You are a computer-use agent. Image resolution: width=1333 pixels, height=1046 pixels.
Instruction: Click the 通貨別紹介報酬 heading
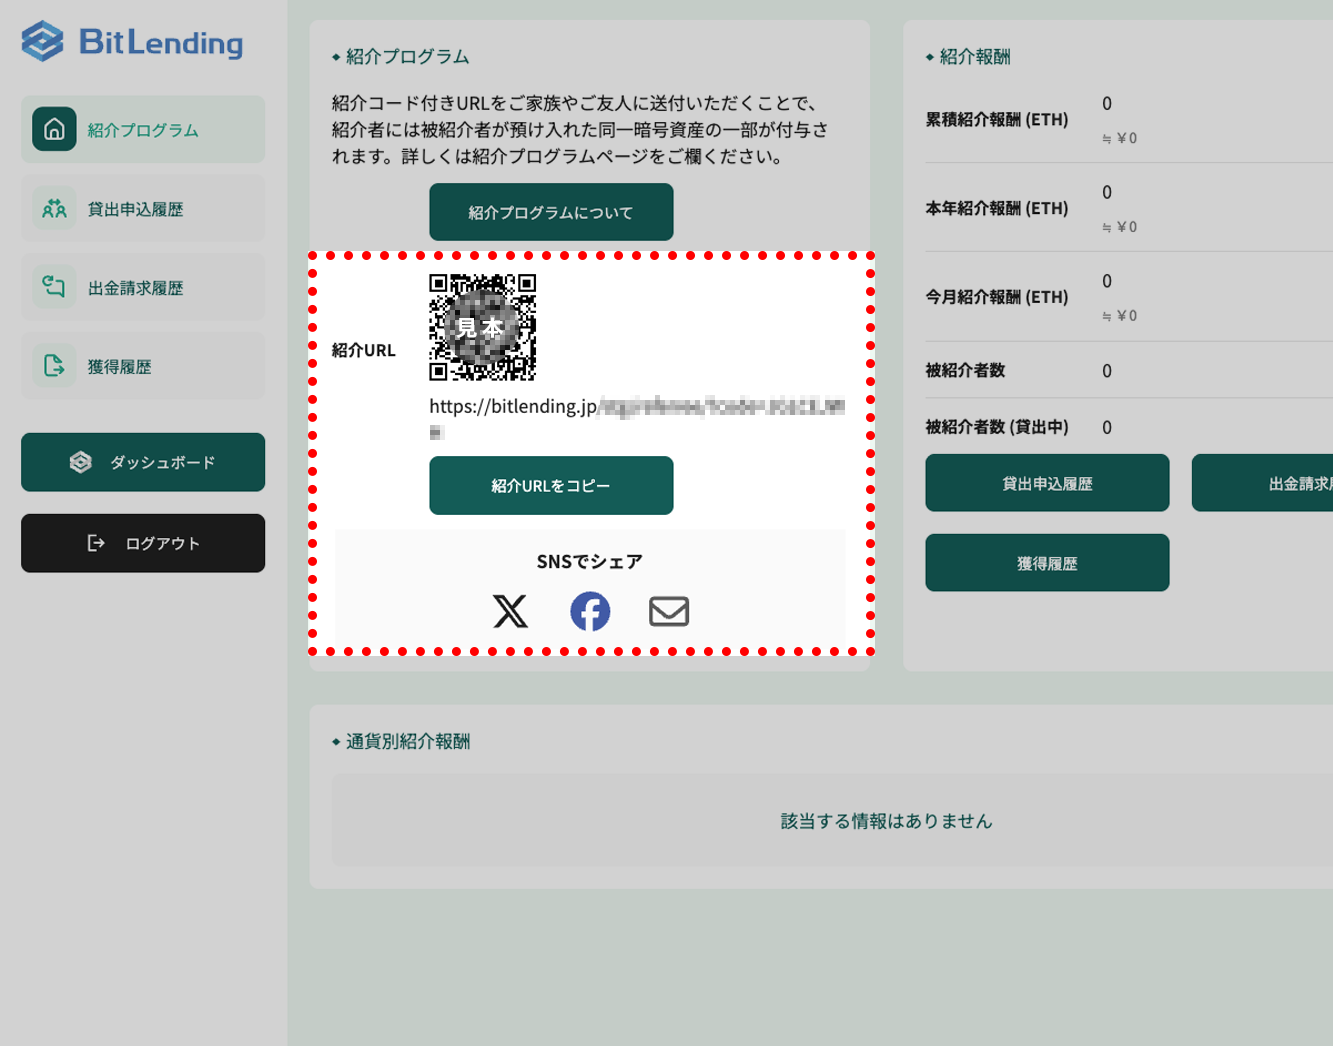point(408,741)
